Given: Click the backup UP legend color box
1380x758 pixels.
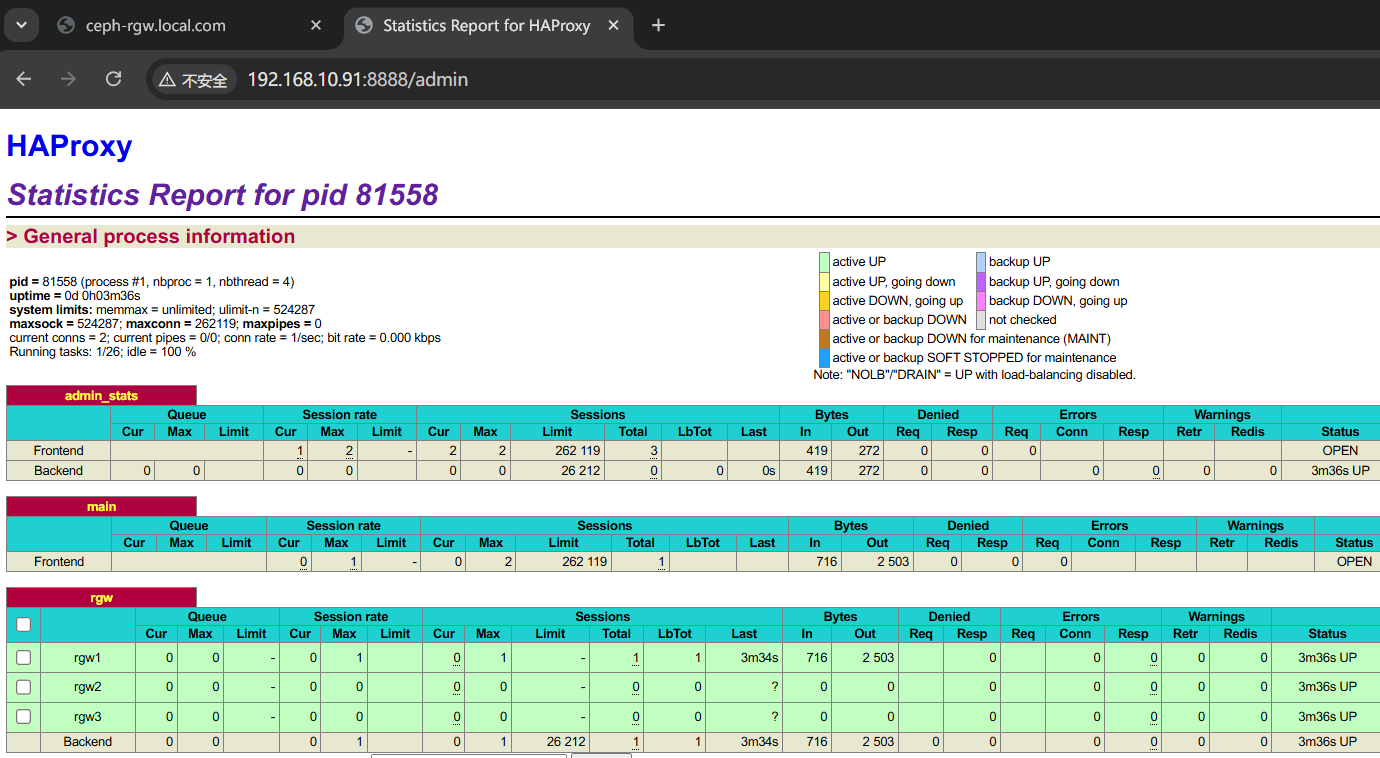Looking at the screenshot, I should click(981, 262).
